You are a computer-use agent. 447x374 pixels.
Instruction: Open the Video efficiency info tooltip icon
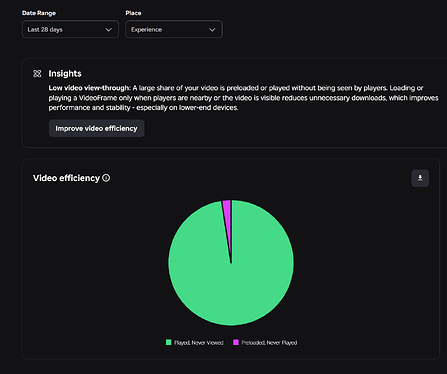(x=106, y=178)
